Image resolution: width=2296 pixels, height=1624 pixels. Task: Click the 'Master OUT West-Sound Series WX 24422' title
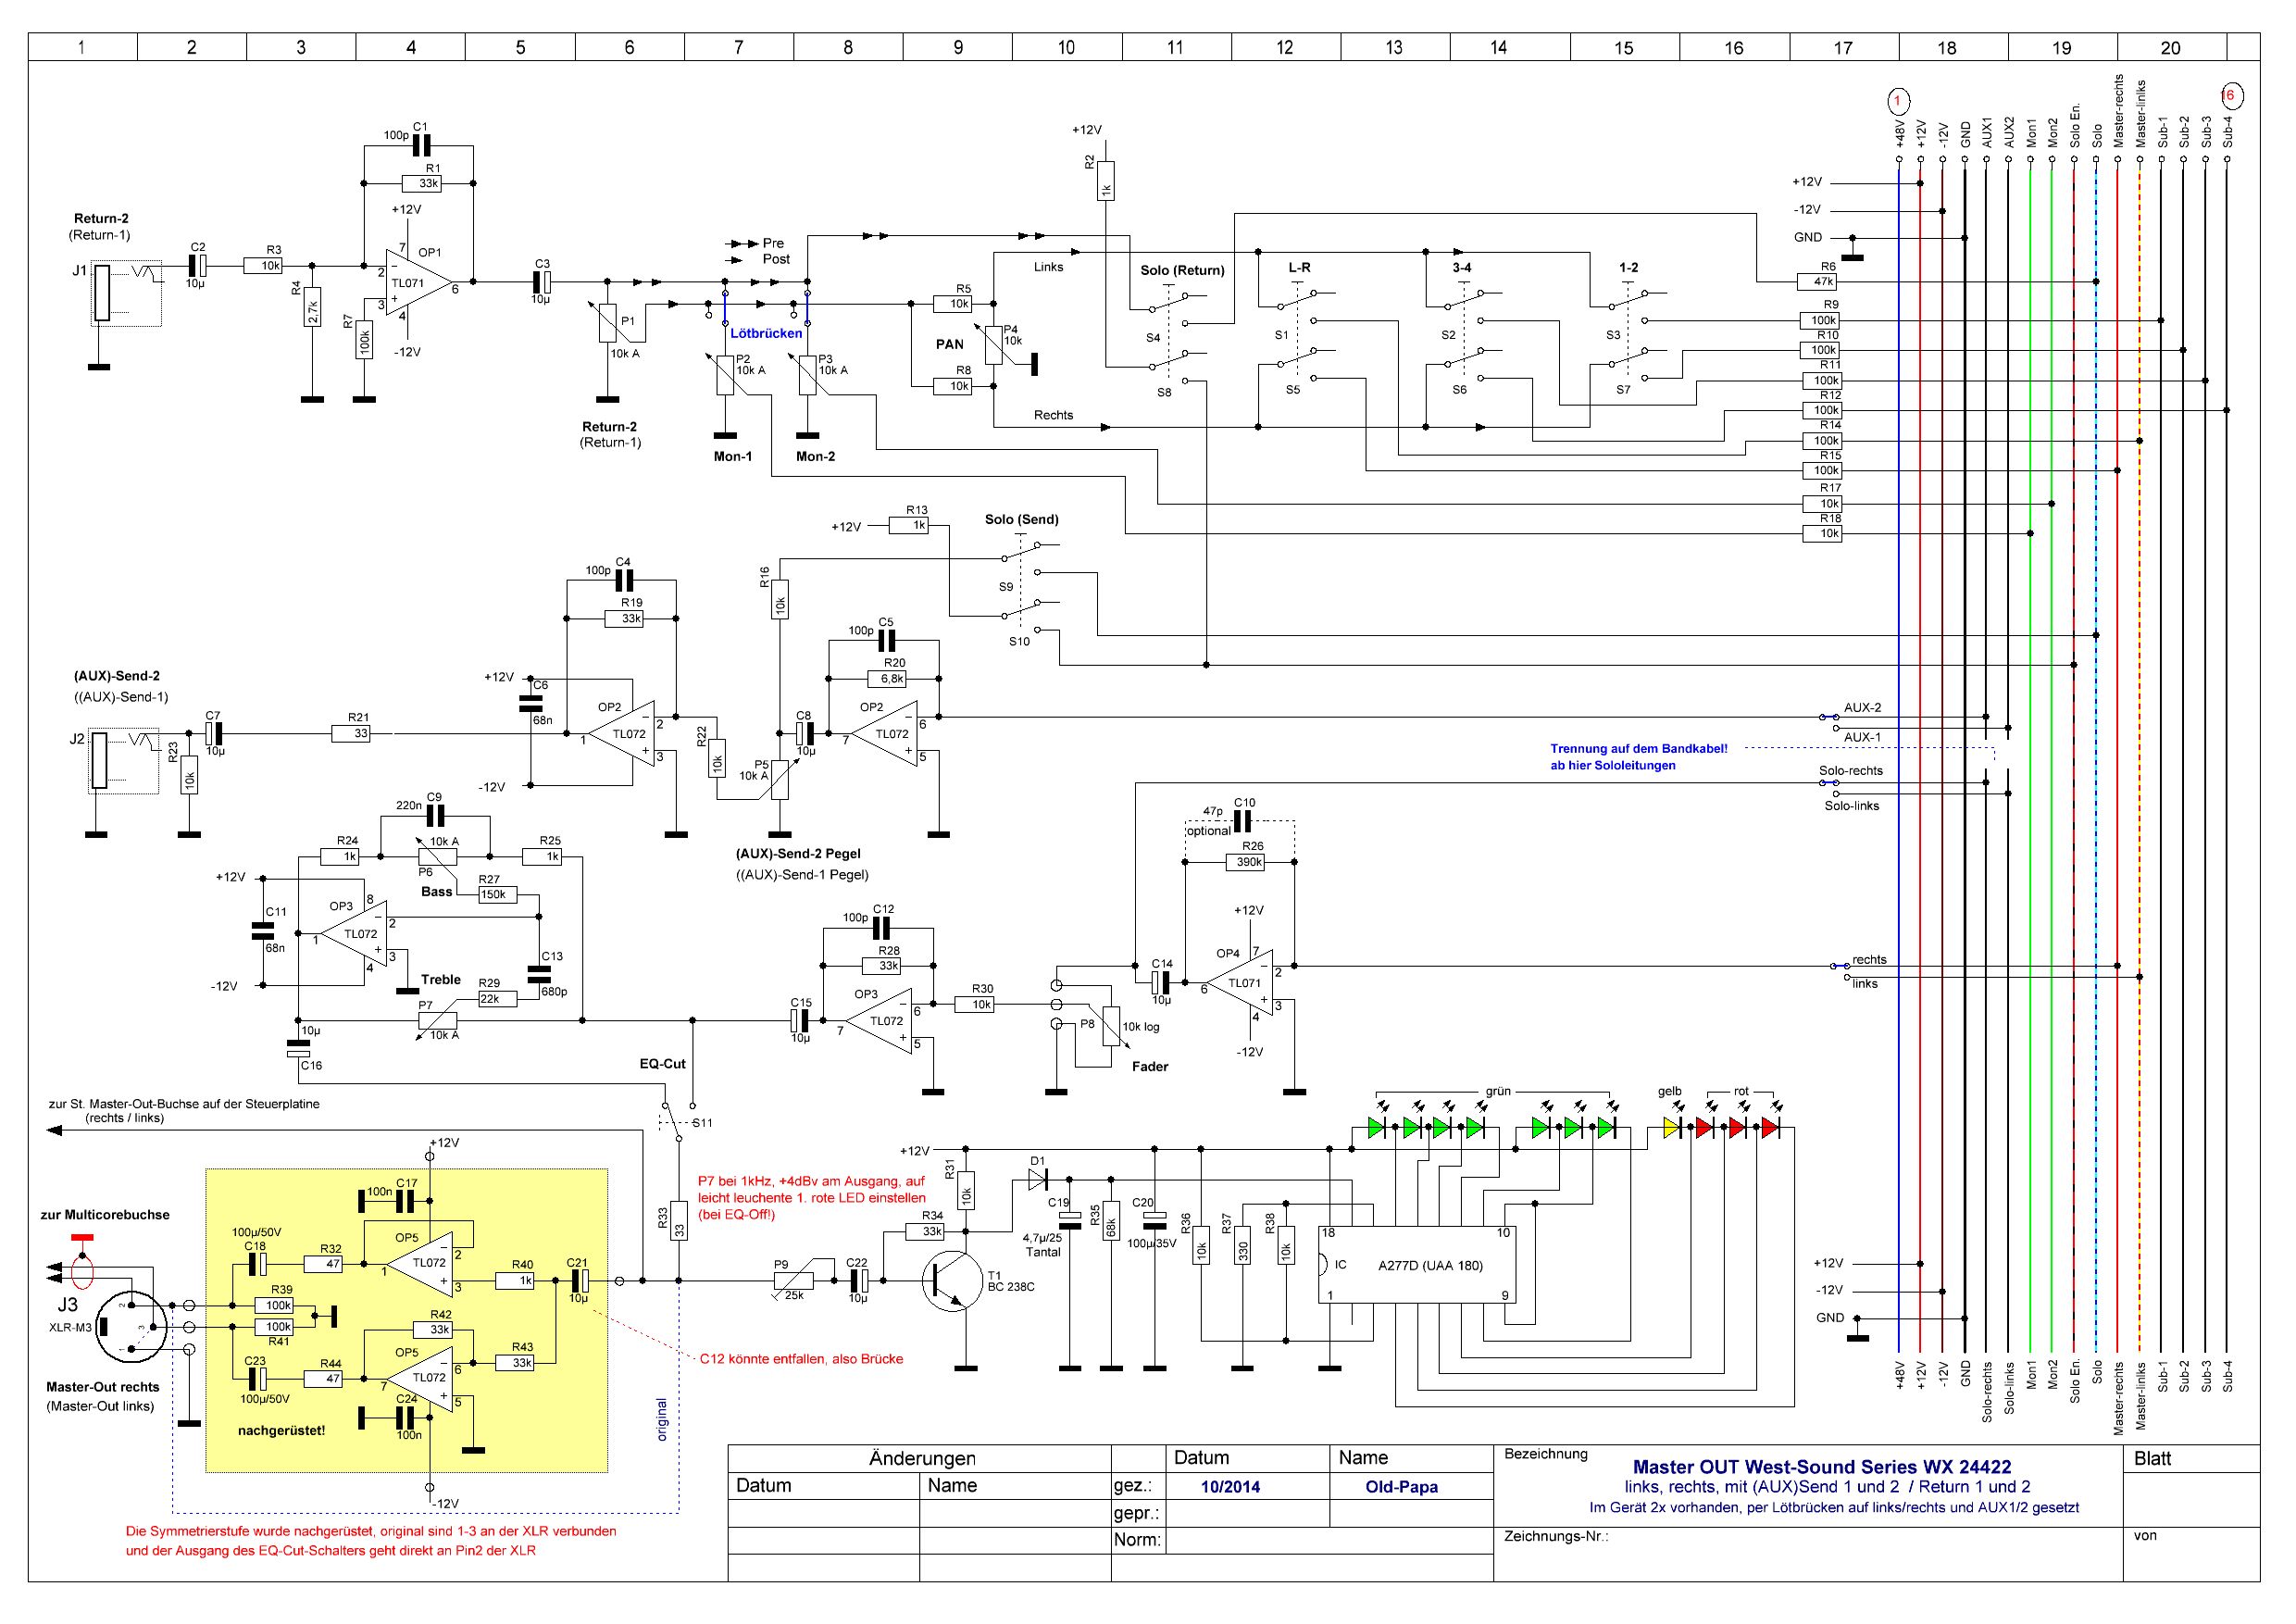pyautogui.click(x=1821, y=1467)
